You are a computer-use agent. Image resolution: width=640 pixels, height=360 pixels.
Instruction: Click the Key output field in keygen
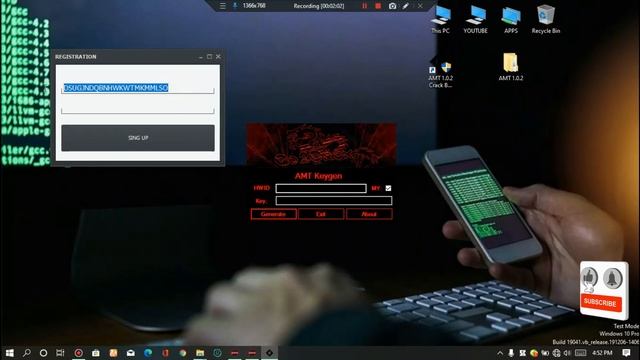click(x=334, y=200)
